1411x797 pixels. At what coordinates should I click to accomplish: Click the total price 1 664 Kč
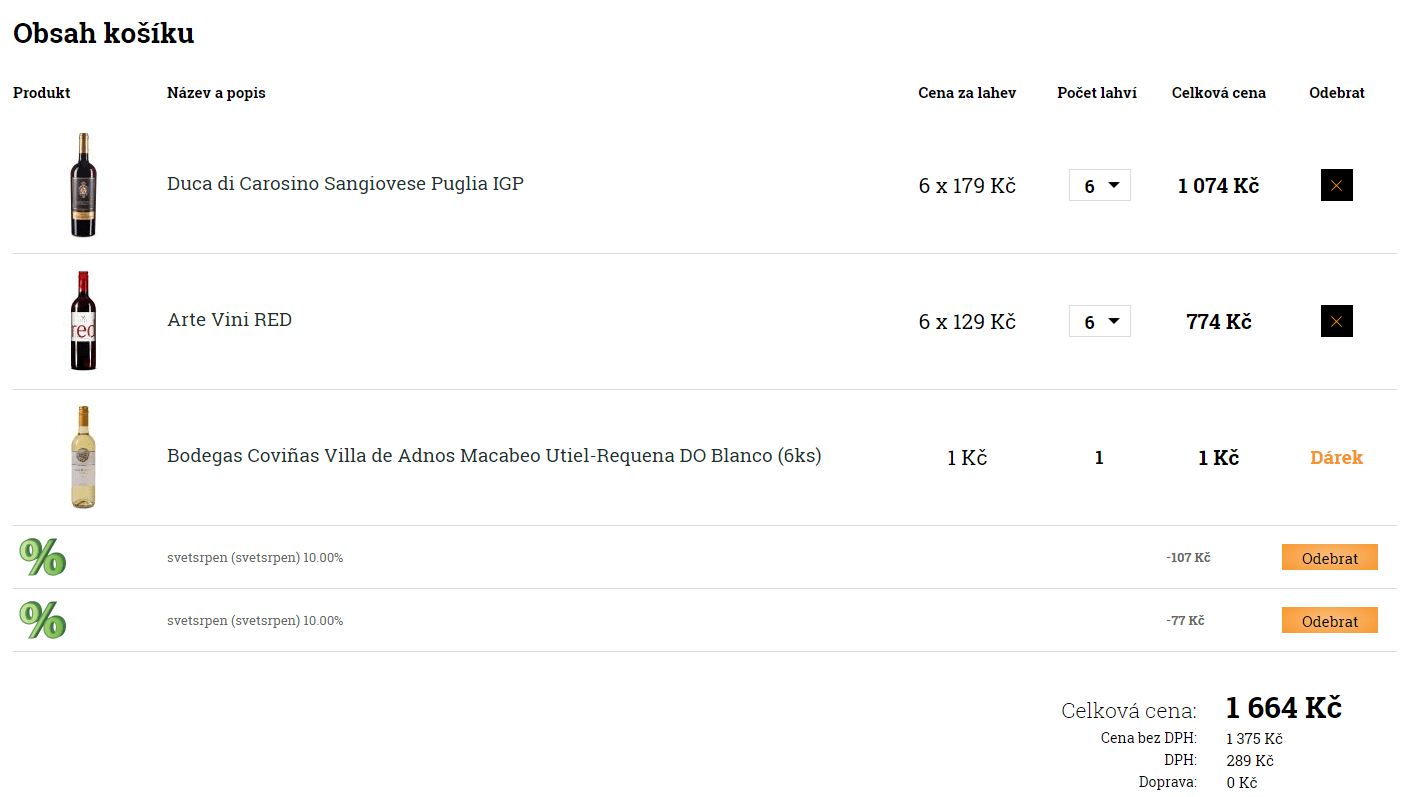(1283, 708)
